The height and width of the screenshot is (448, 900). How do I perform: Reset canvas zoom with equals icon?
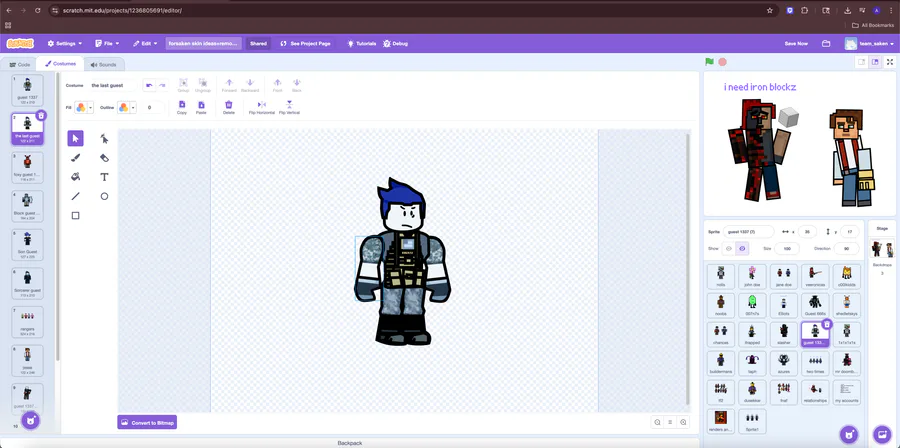coord(670,422)
